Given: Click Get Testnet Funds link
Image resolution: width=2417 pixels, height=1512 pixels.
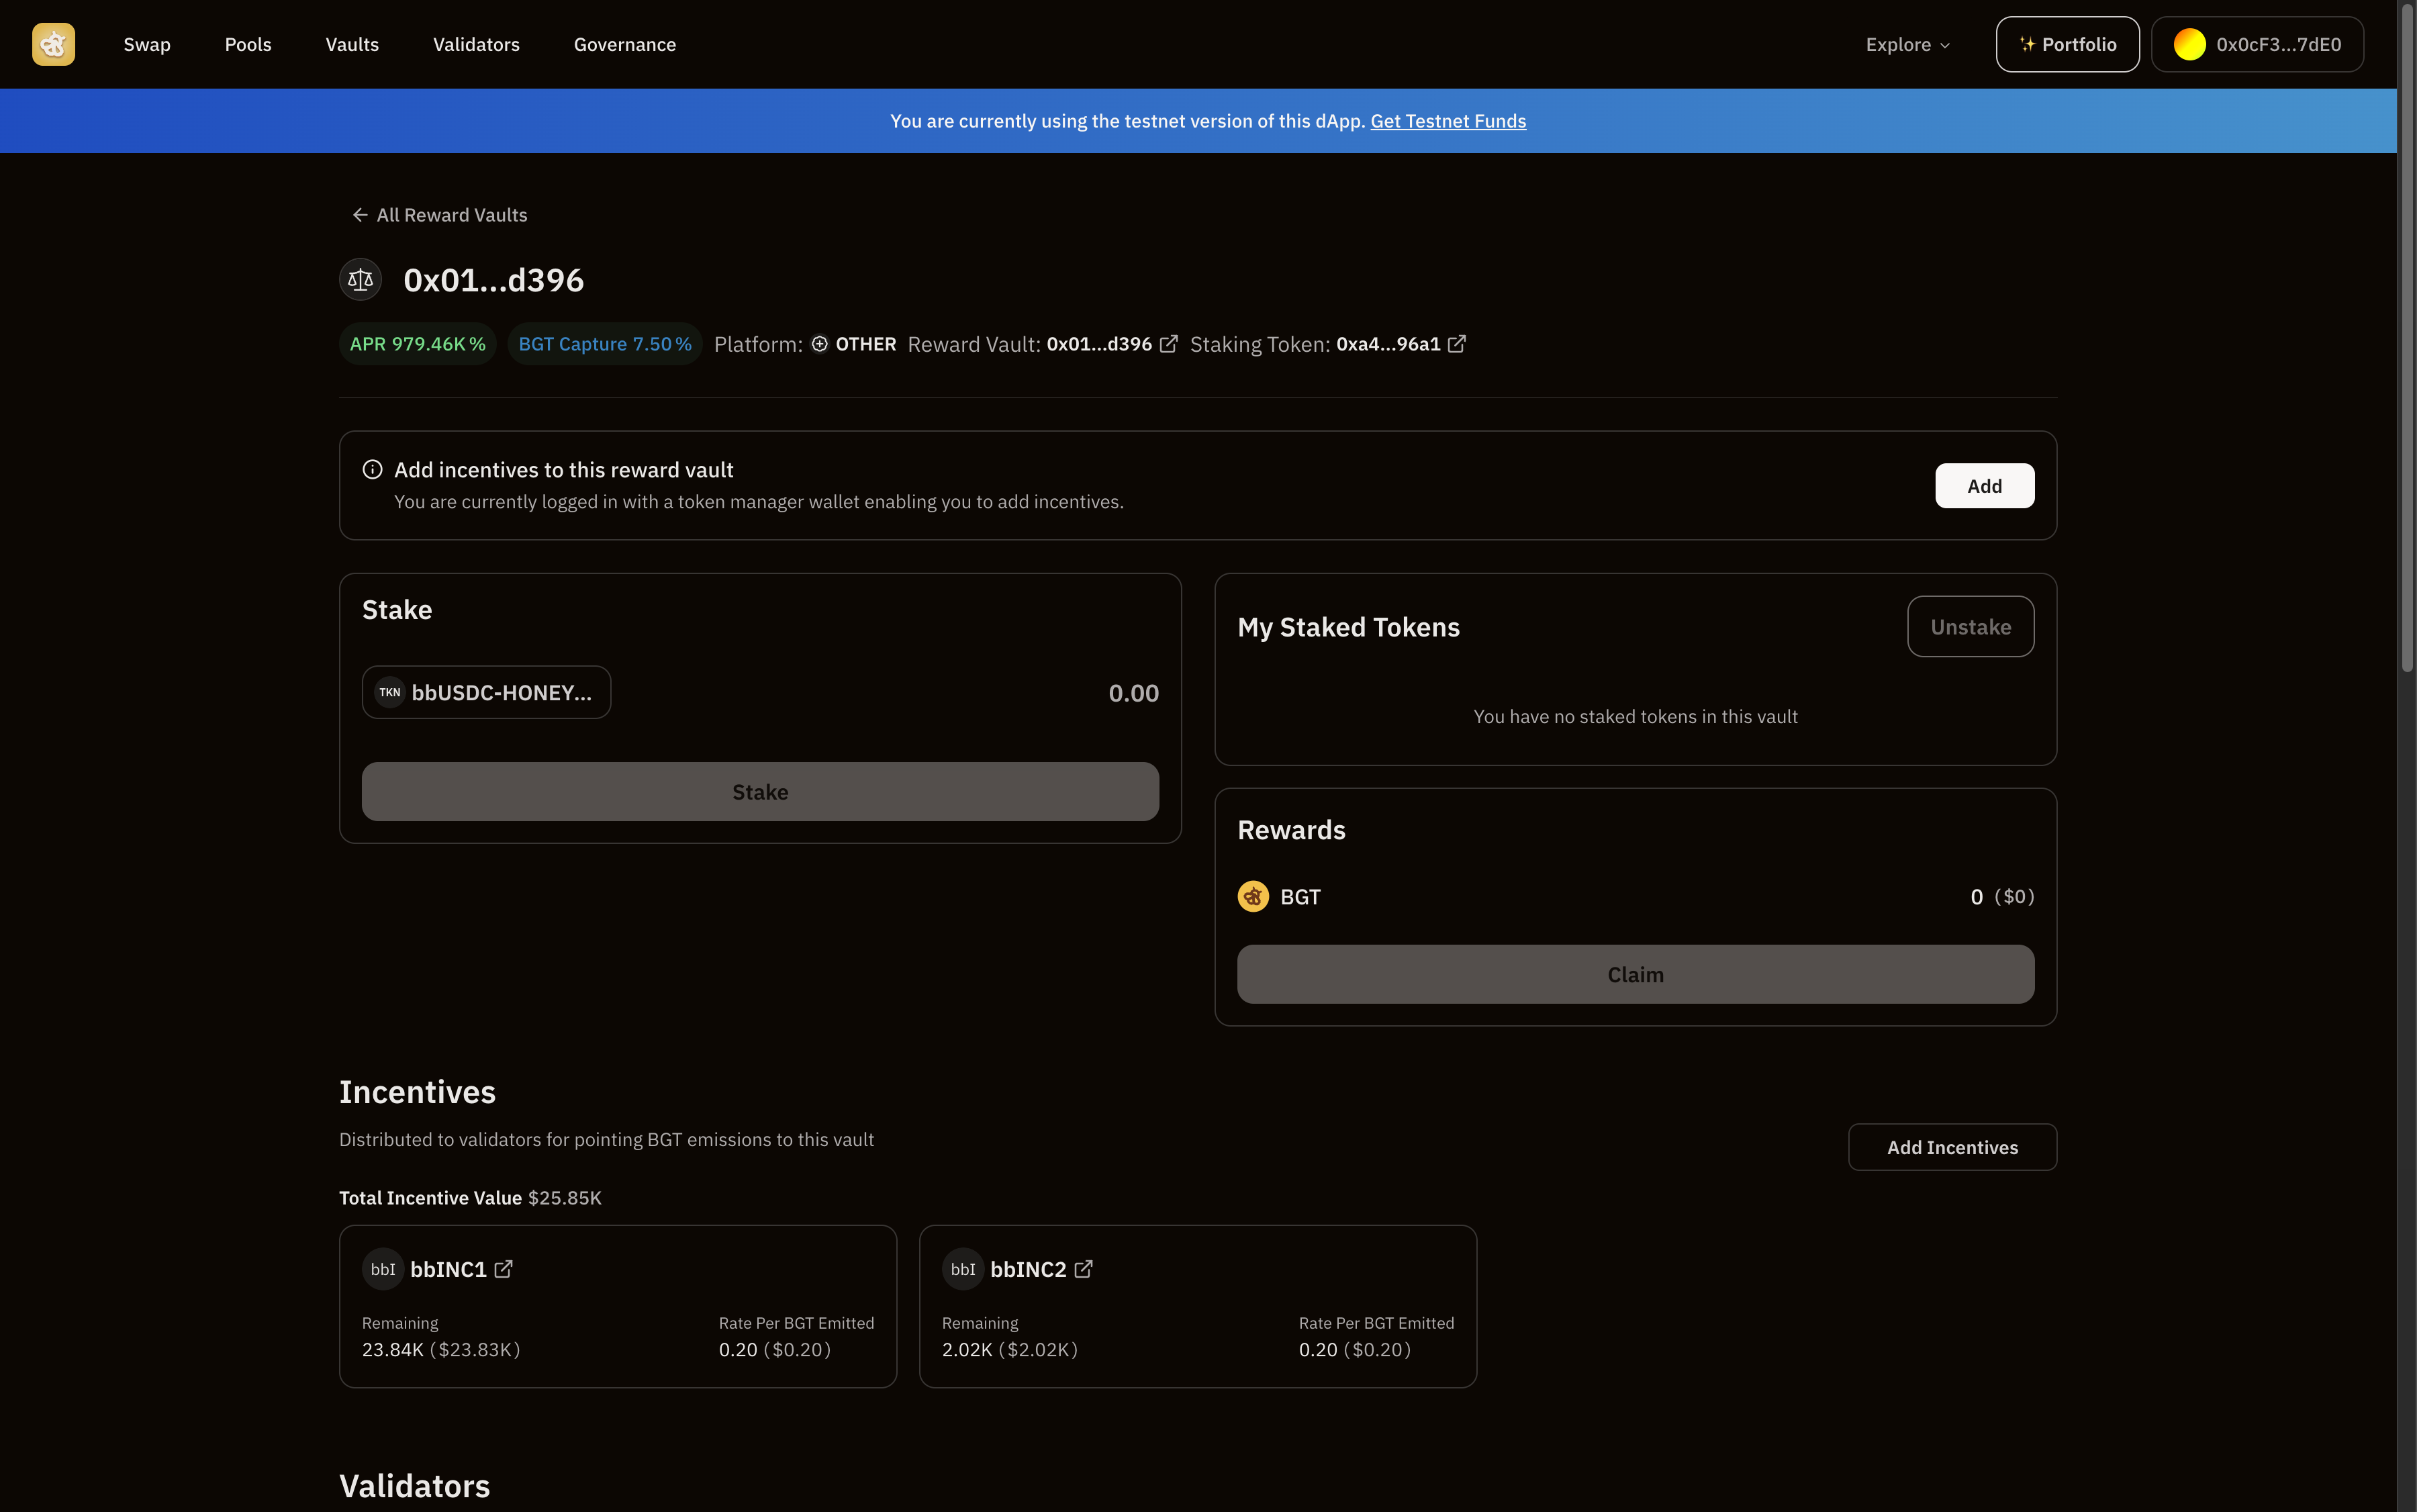Looking at the screenshot, I should 1447,120.
